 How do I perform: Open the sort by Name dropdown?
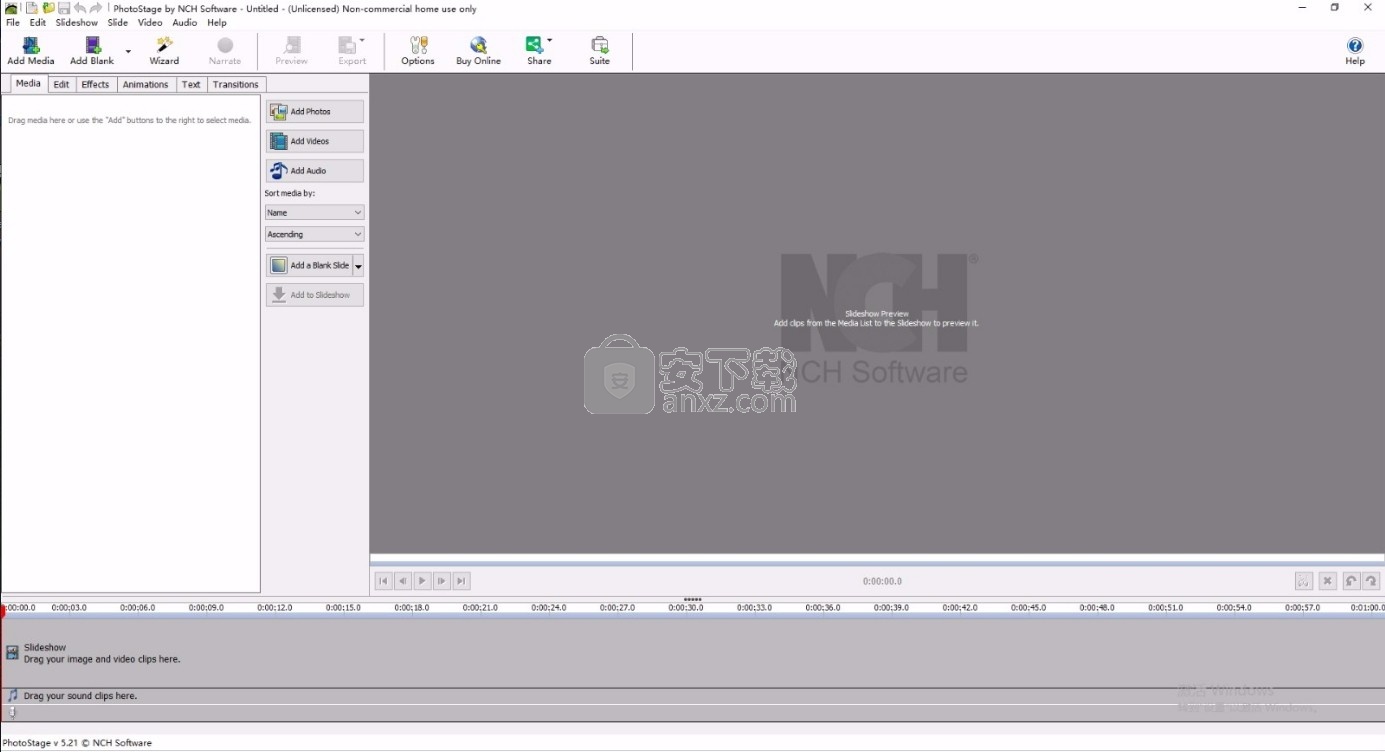pyautogui.click(x=315, y=212)
